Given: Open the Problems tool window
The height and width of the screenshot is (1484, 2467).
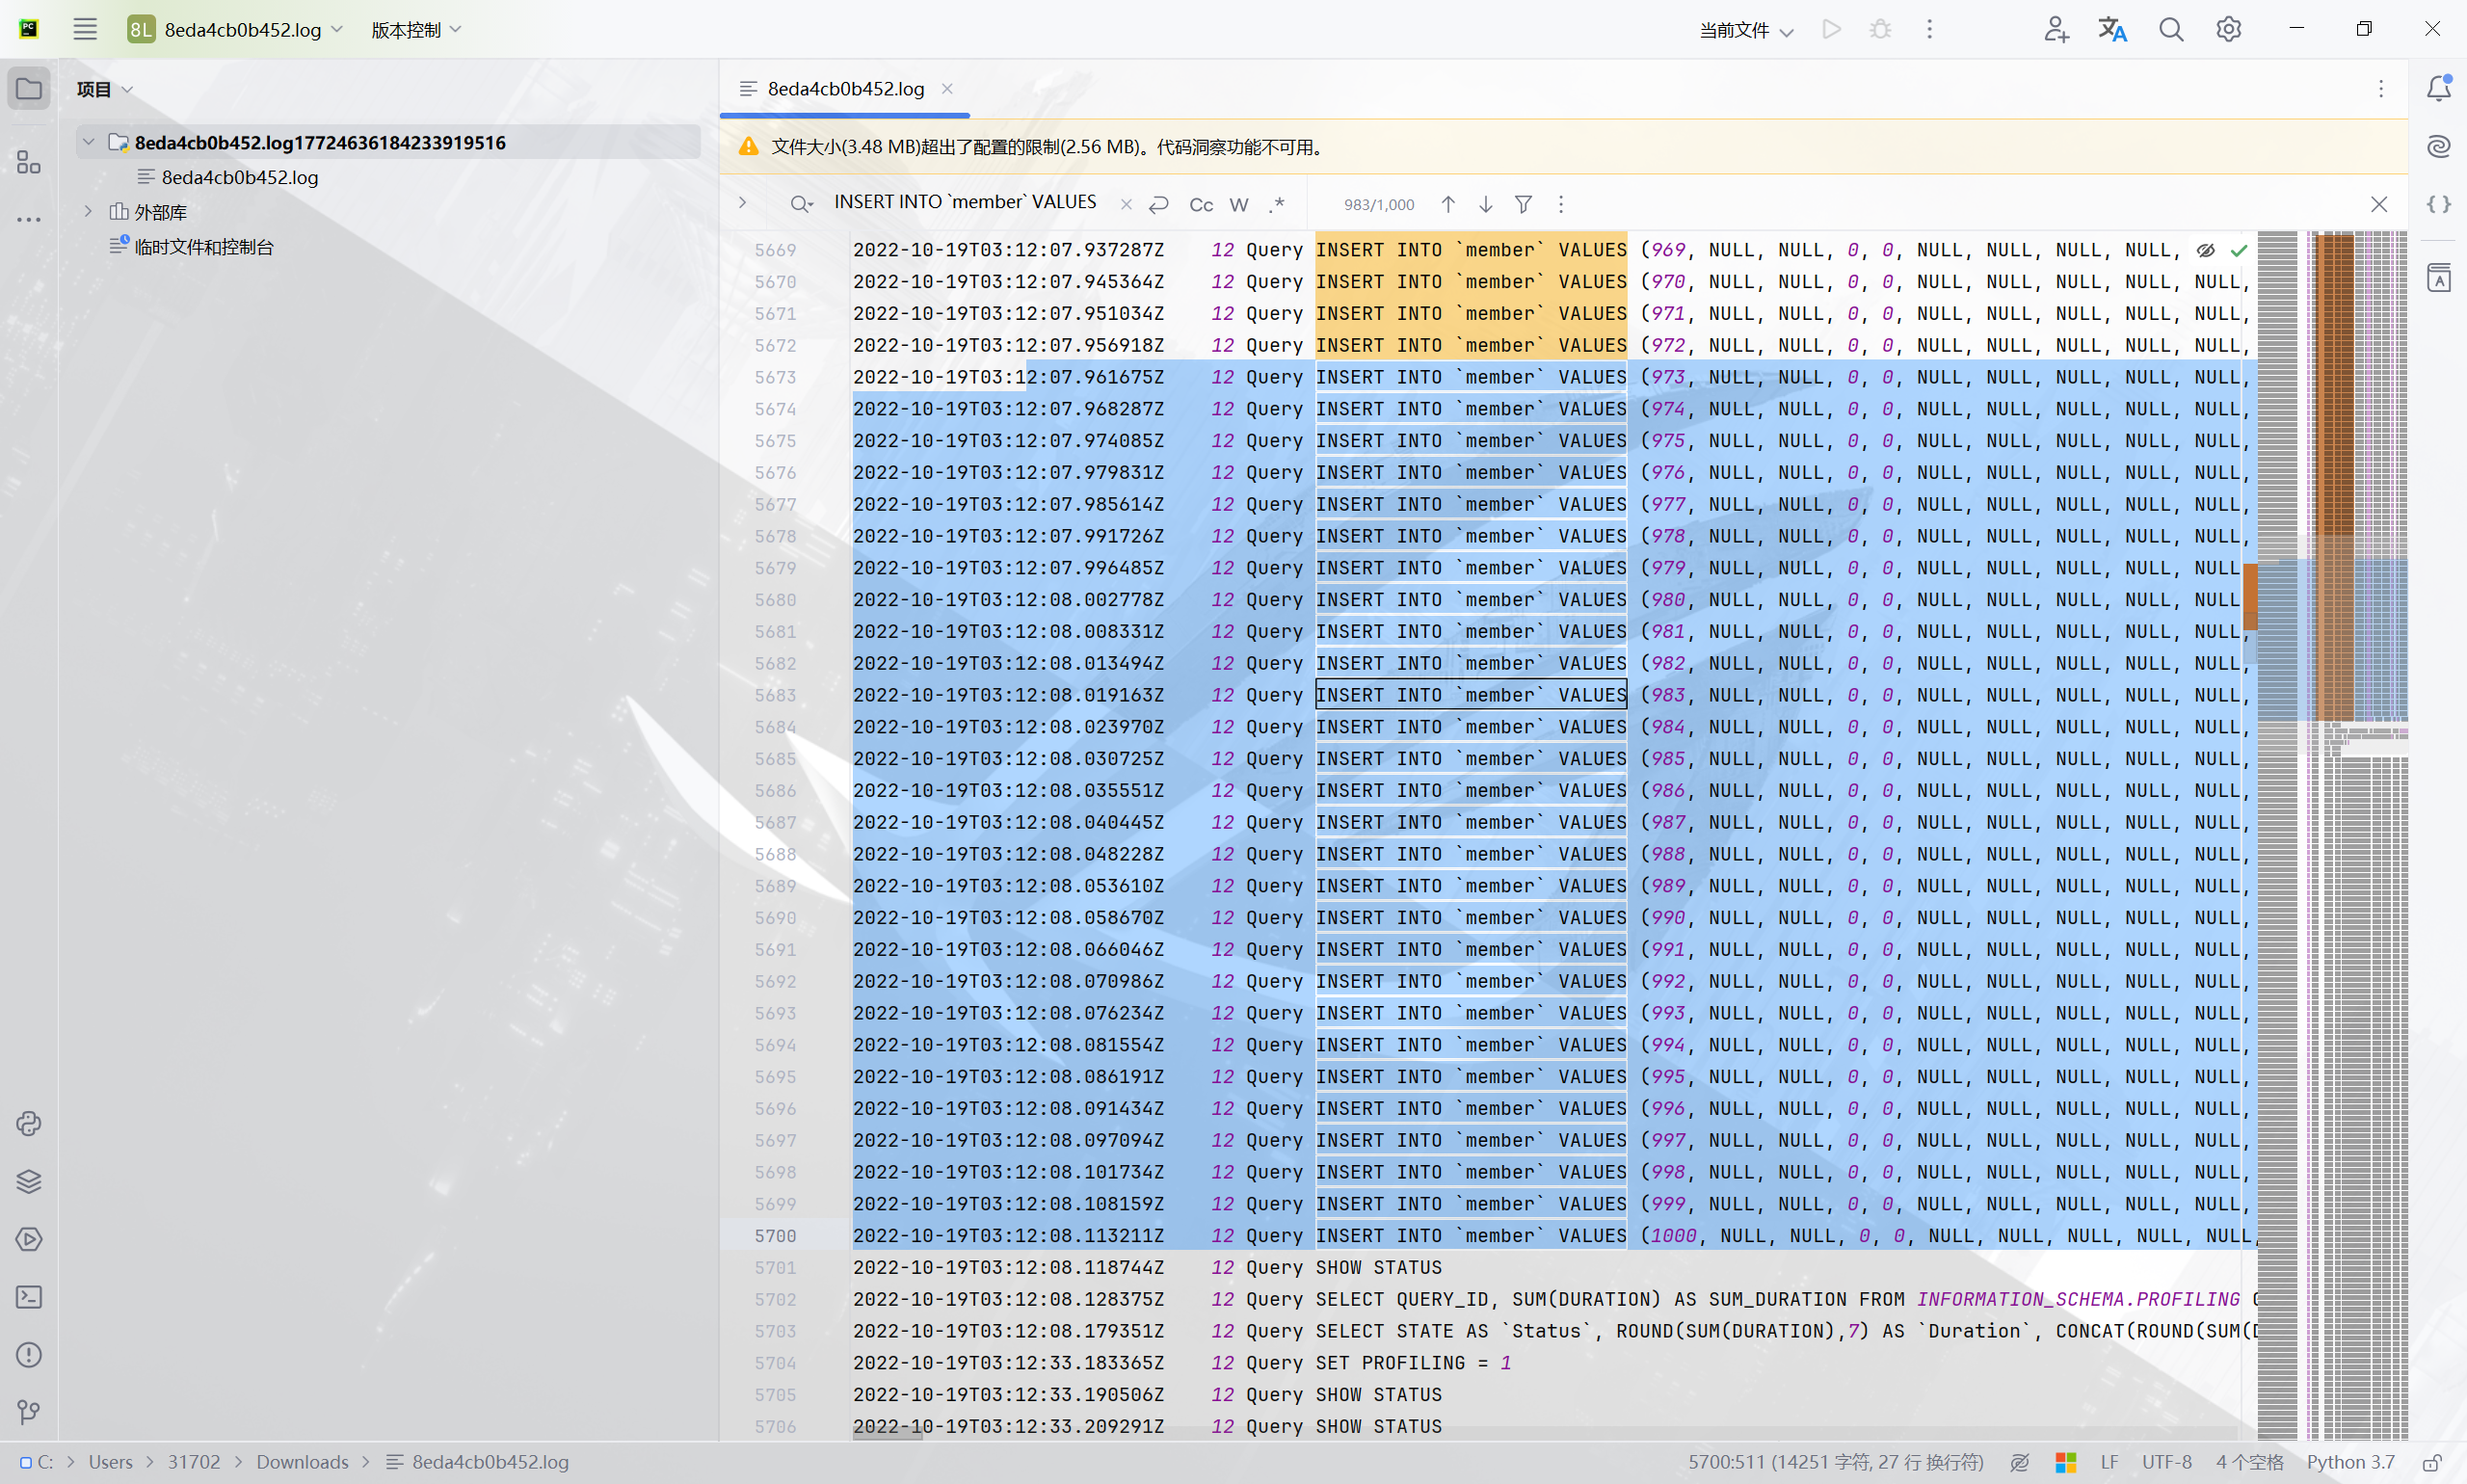Looking at the screenshot, I should [29, 1355].
